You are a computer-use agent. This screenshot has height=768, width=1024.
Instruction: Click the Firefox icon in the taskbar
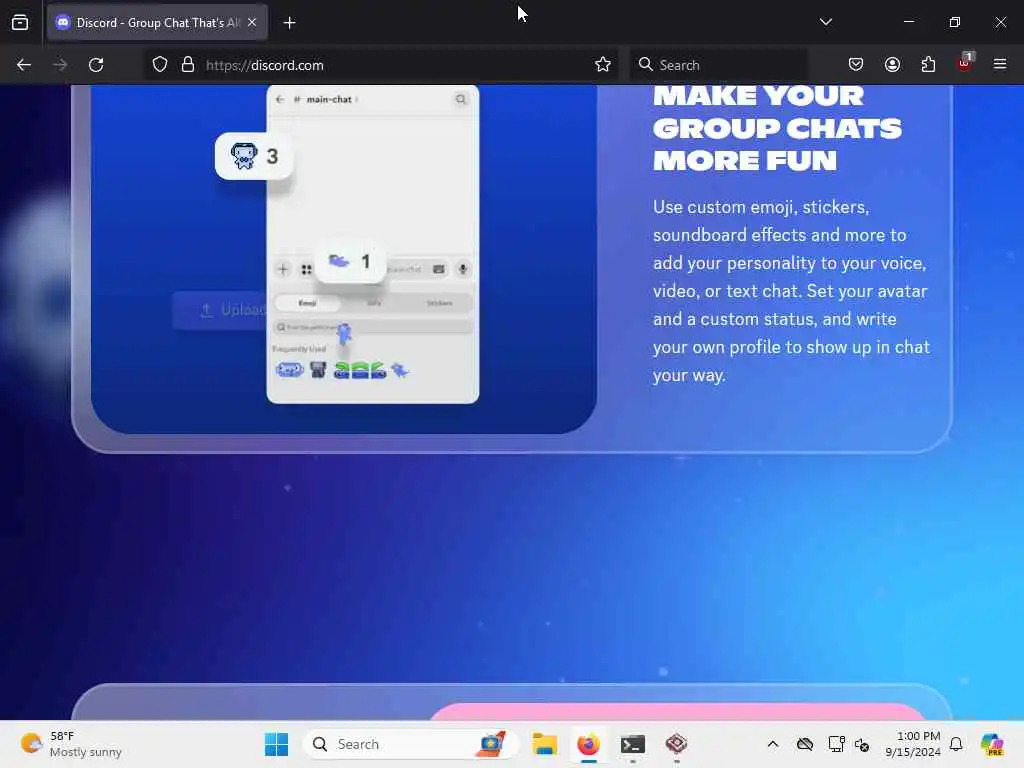coord(588,744)
